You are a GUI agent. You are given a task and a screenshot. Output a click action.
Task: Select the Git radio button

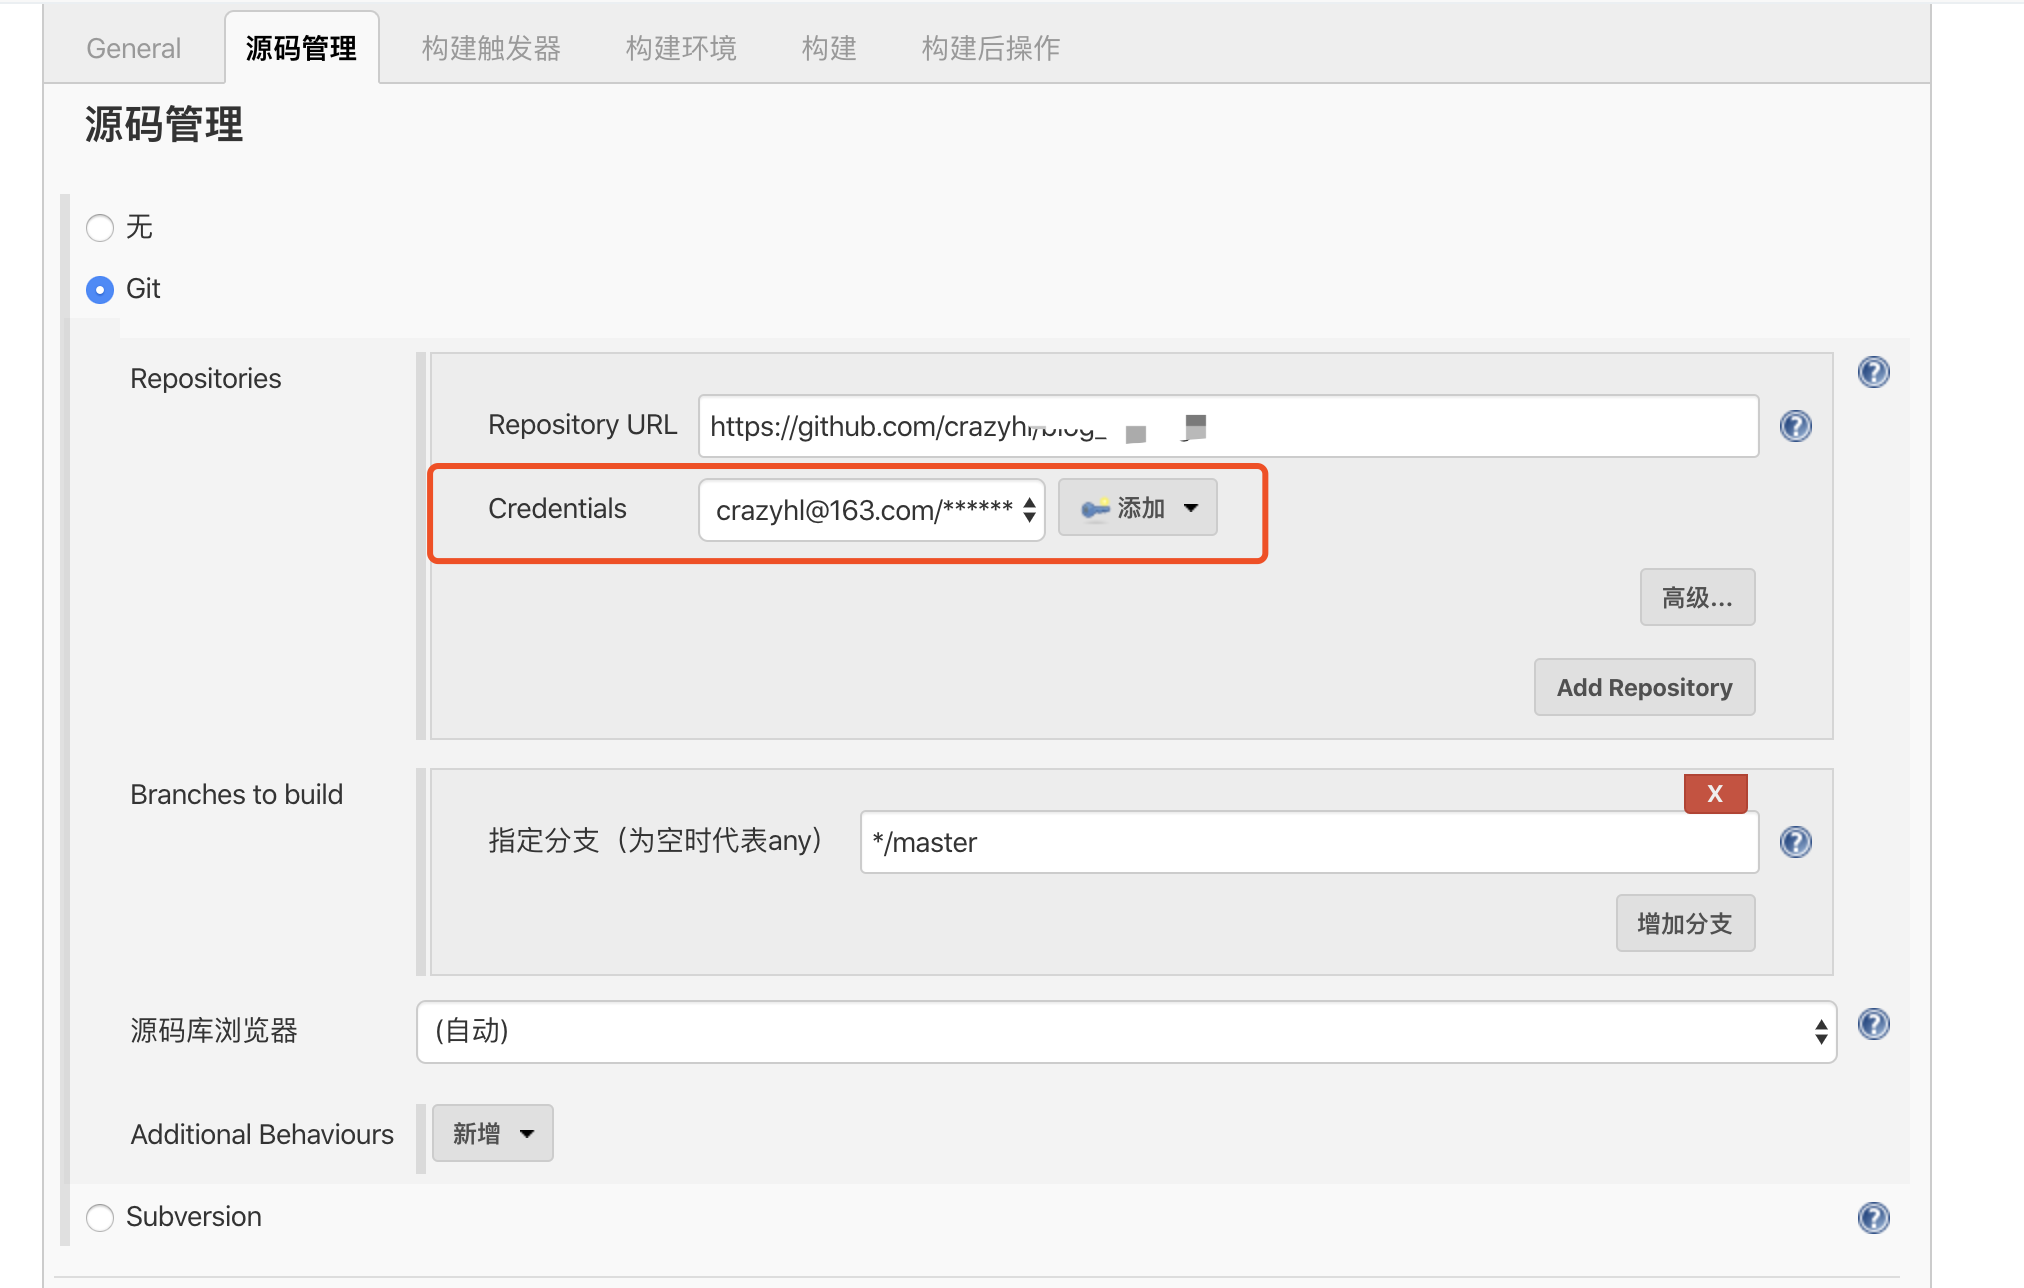100,289
